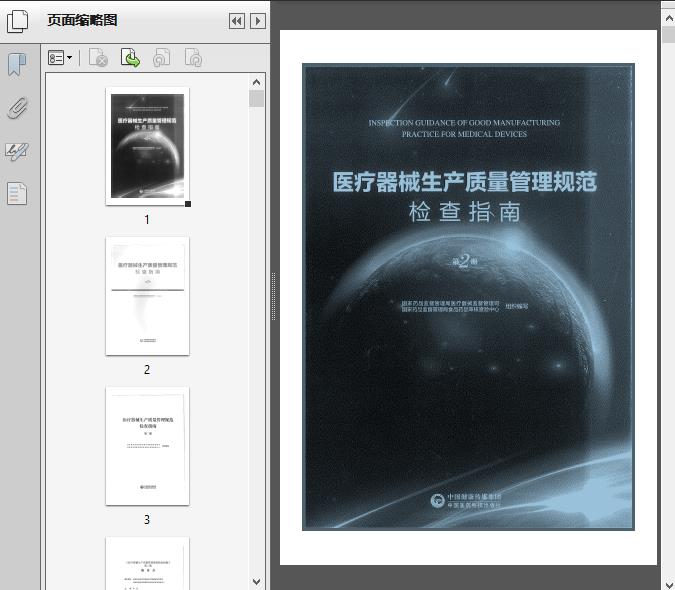
Task: Click the thumbnail panel scroll-down arrow
Action: point(257,581)
